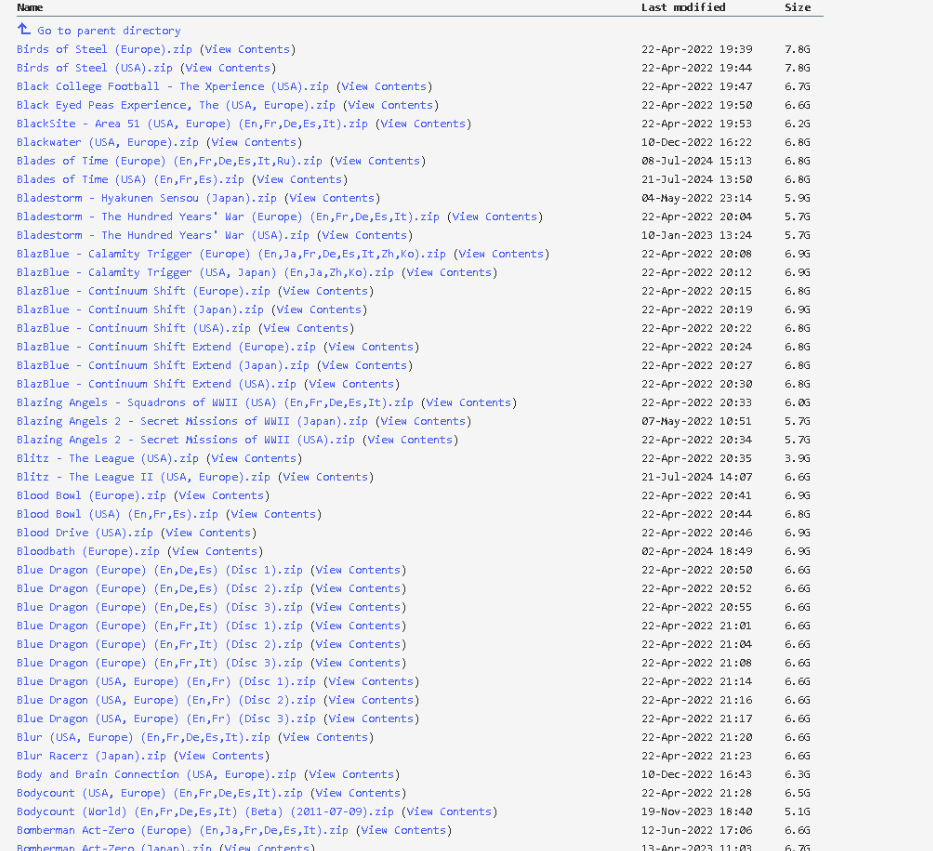
Task: View Contents of Birds of Steel (USA).zip
Action: pos(228,68)
